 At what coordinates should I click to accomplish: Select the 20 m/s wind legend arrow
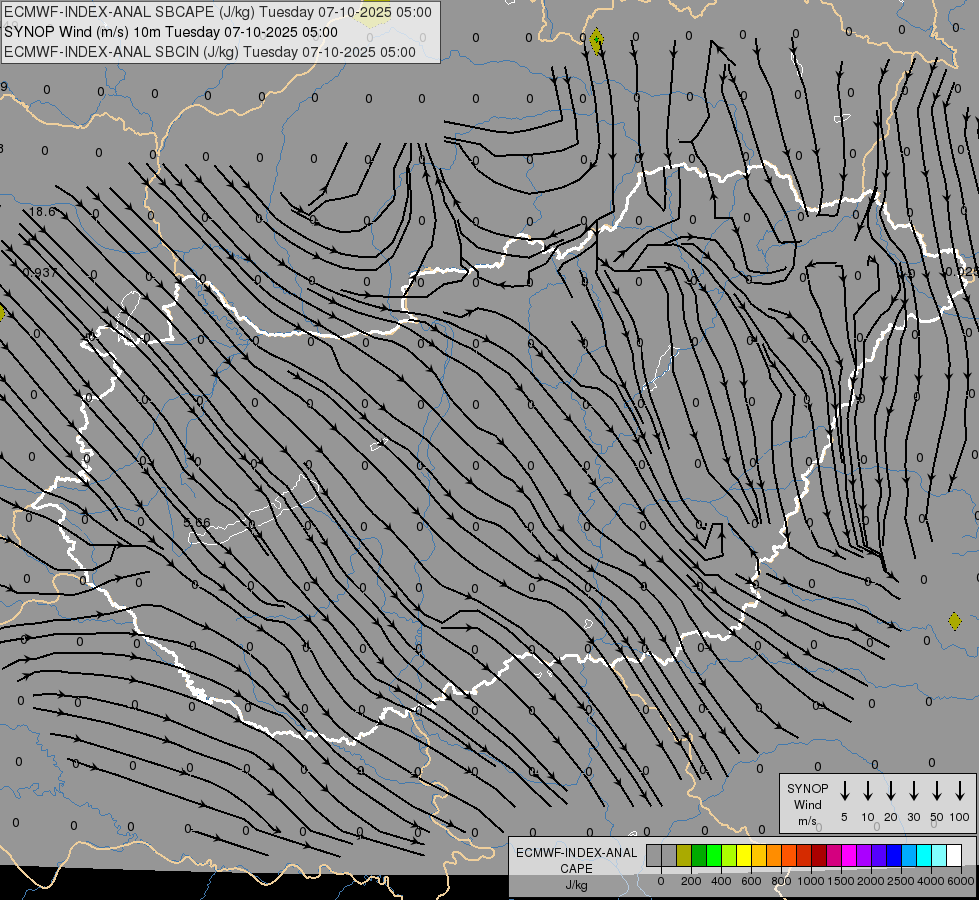(x=890, y=791)
